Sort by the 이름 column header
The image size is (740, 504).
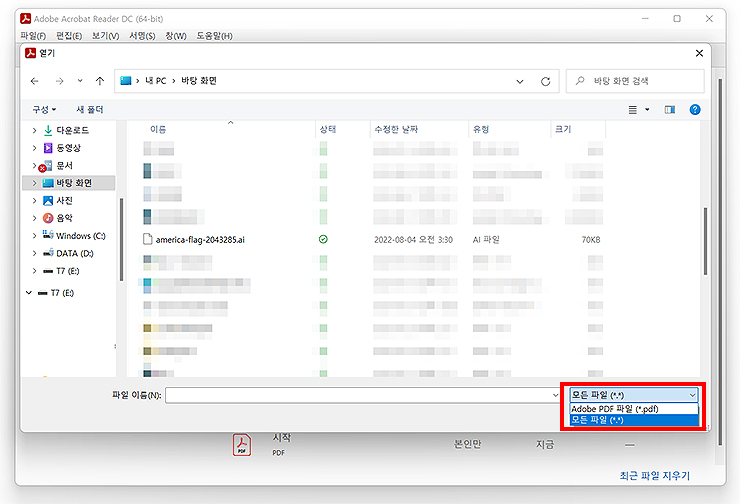(x=158, y=129)
